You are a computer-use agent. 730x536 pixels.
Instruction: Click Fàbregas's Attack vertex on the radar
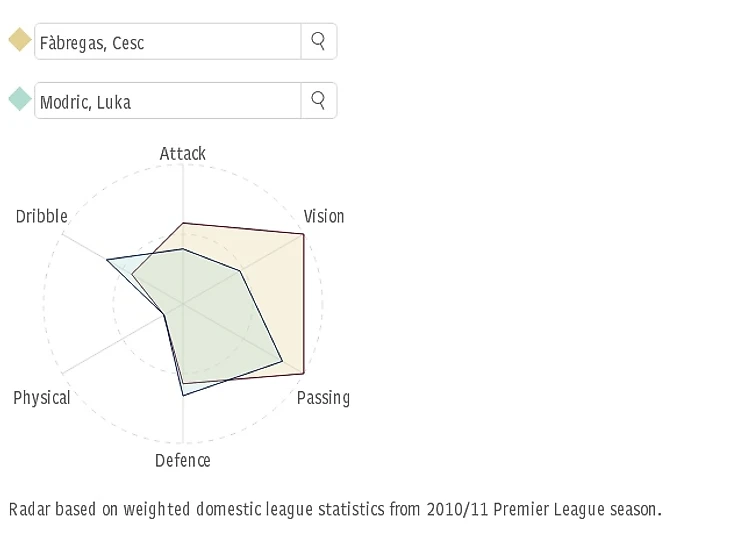[x=183, y=223]
